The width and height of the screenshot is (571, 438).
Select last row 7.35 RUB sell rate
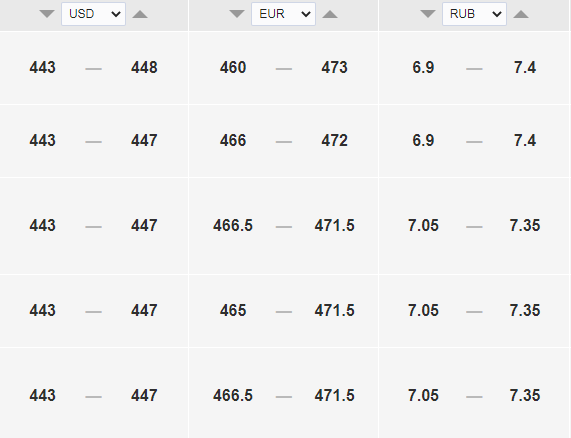pos(525,395)
